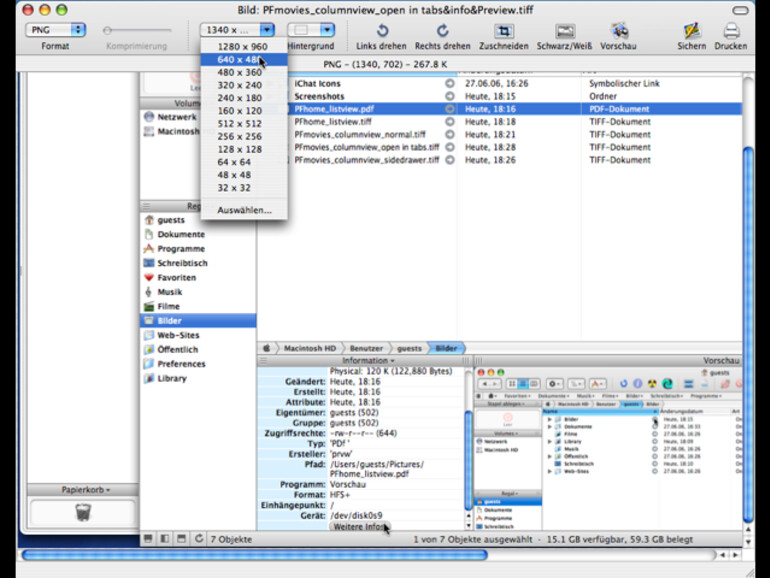Choose 640 x 480 from size menu
Screen dimensions: 770x578
(x=240, y=59)
